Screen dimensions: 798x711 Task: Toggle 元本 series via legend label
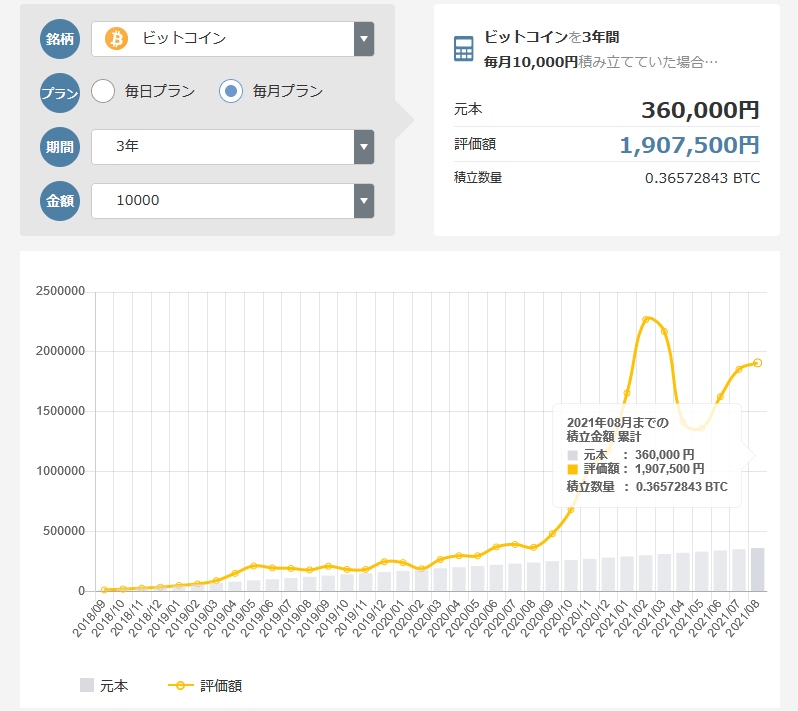[x=114, y=685]
